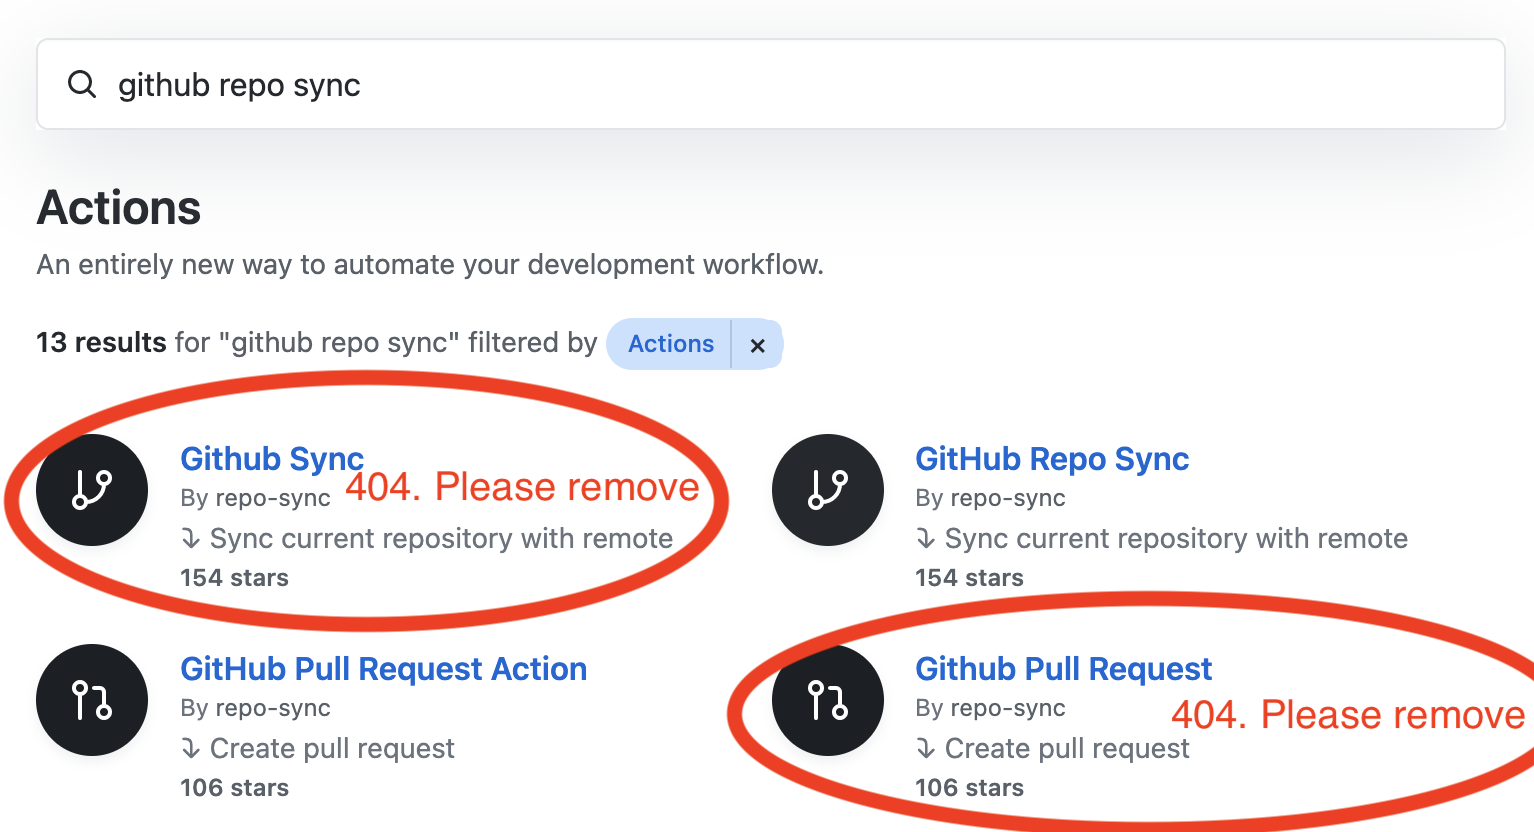Click '106 stars' under GitHub Pull Request Action
1534x832 pixels.
(x=234, y=788)
